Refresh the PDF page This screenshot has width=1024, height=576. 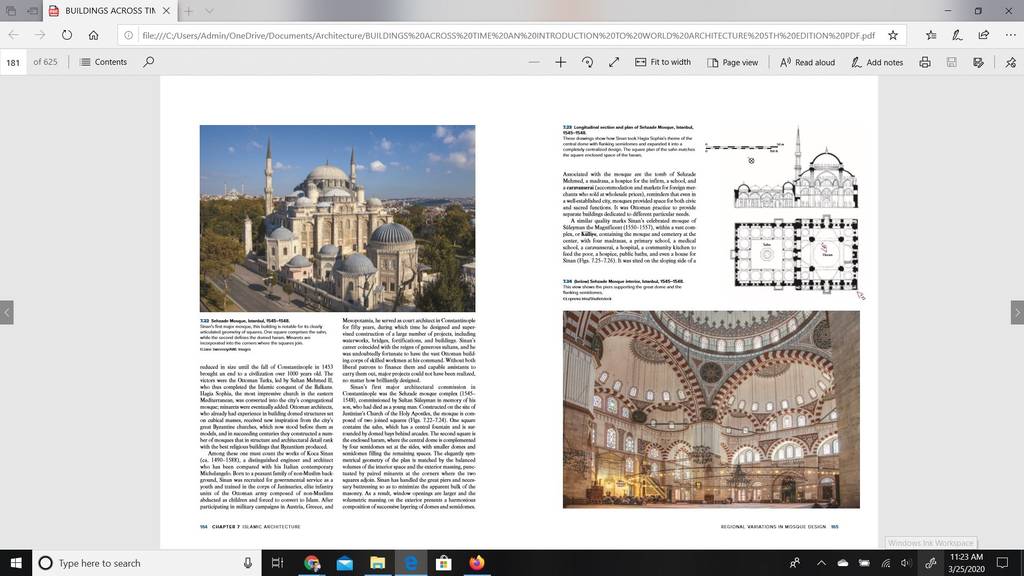(x=67, y=35)
